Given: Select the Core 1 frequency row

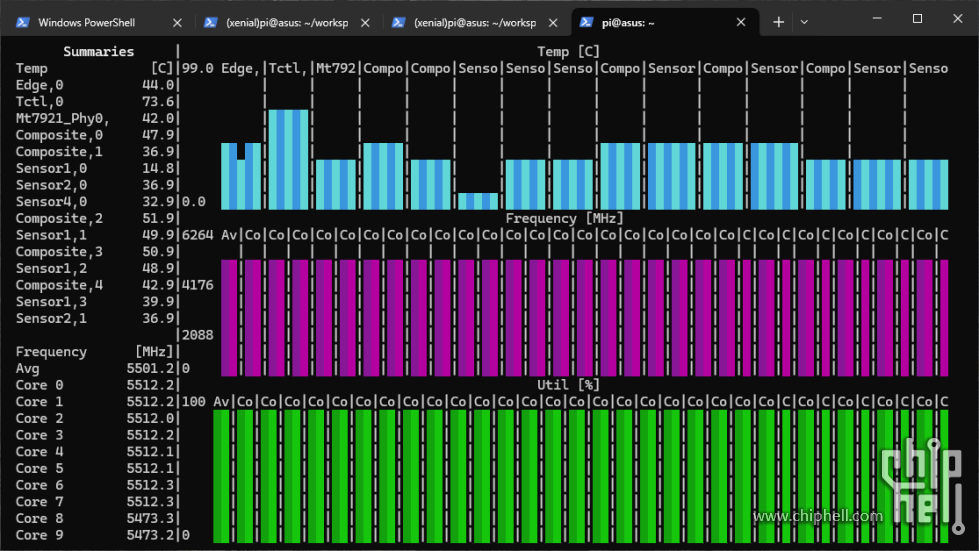Looking at the screenshot, I should [x=95, y=402].
